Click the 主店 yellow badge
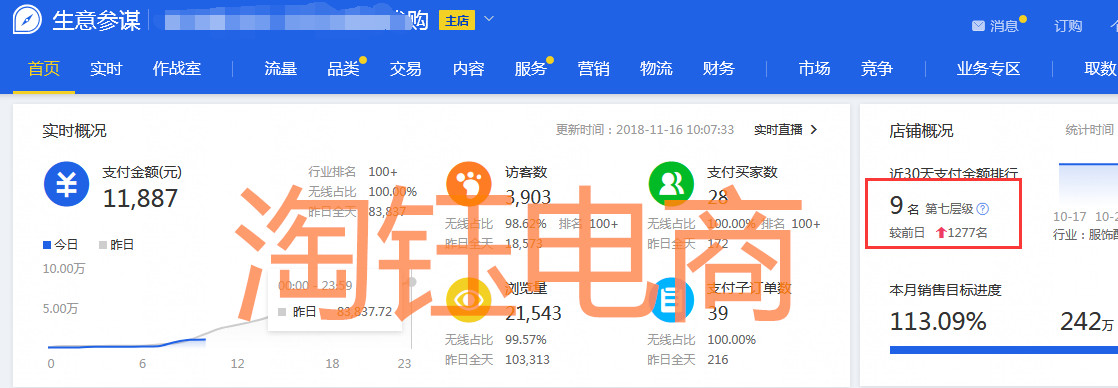1118x388 pixels. coord(457,20)
